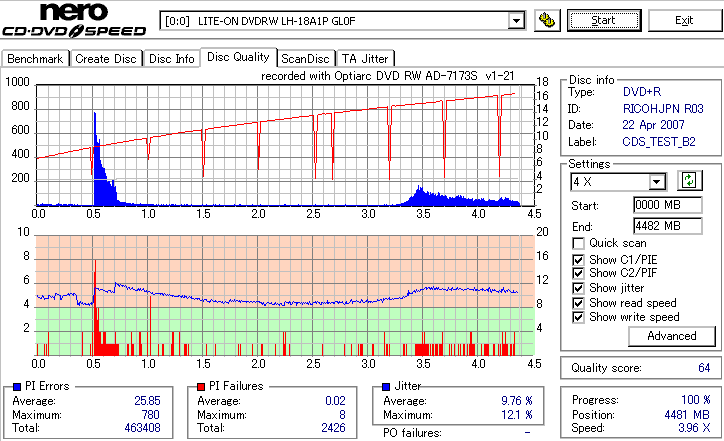Click the PI Errors maximum 780
724x441 pixels.
click(151, 415)
